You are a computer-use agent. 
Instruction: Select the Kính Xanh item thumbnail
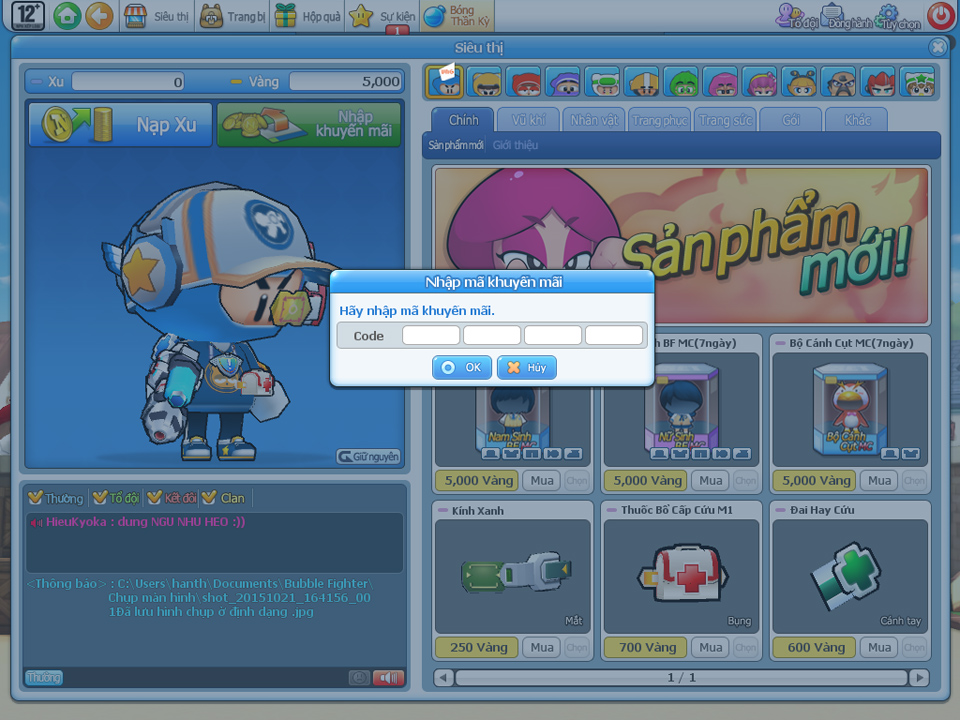coord(513,577)
